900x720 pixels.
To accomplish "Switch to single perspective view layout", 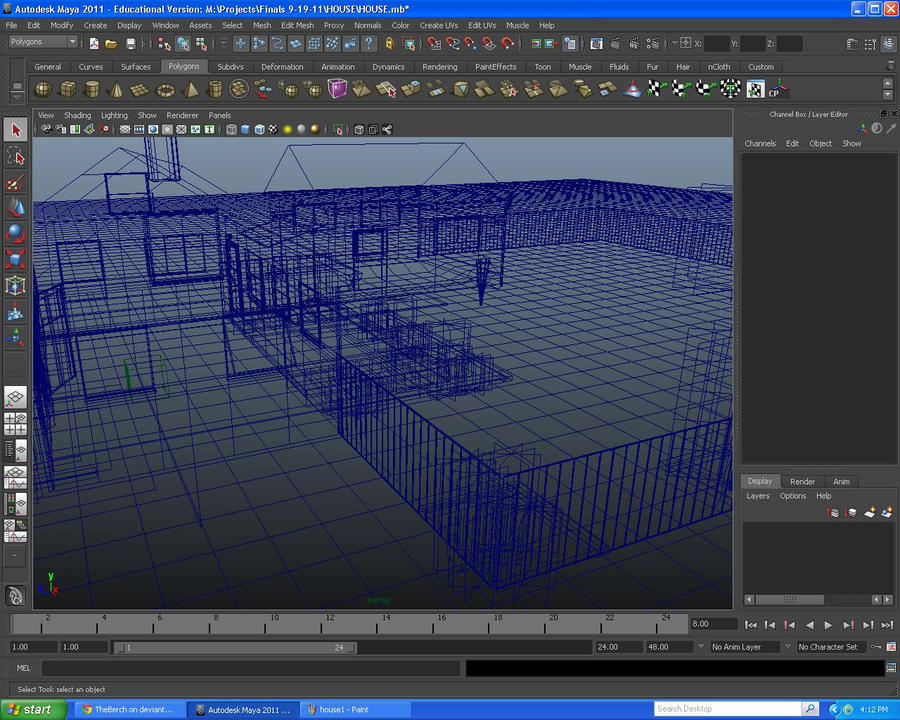I will pos(15,397).
